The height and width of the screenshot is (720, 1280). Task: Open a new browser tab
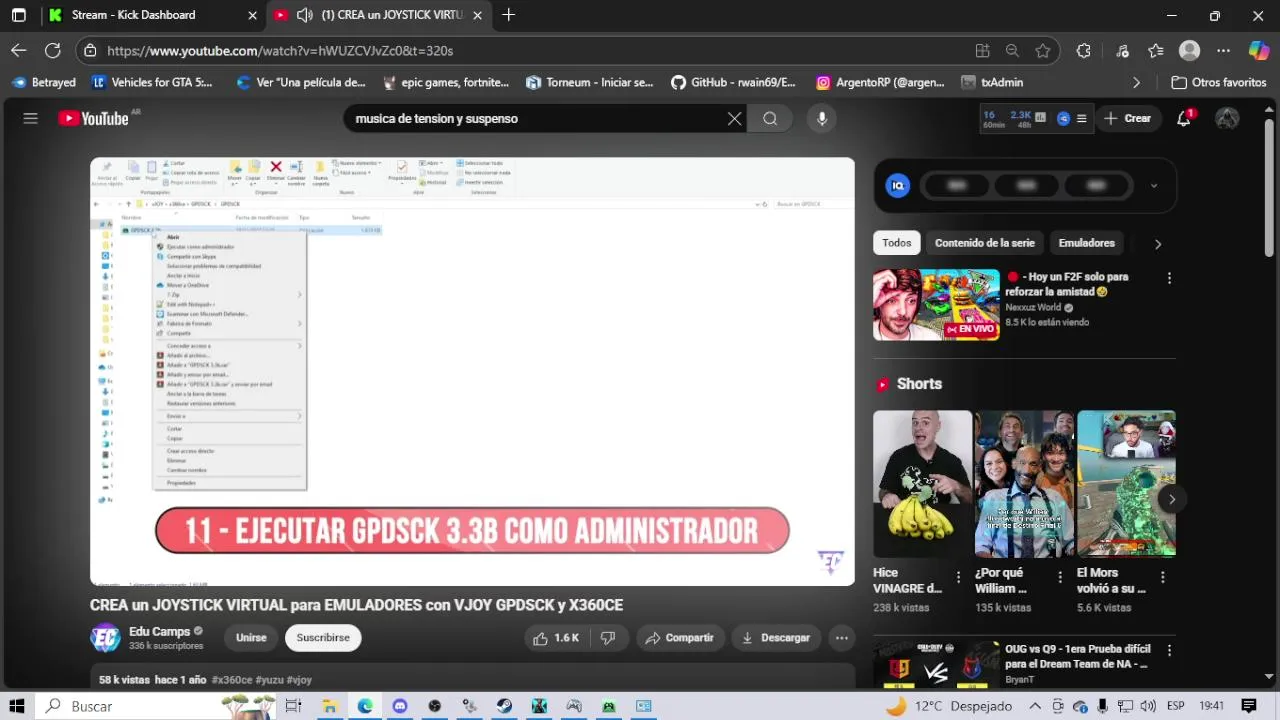[x=508, y=15]
